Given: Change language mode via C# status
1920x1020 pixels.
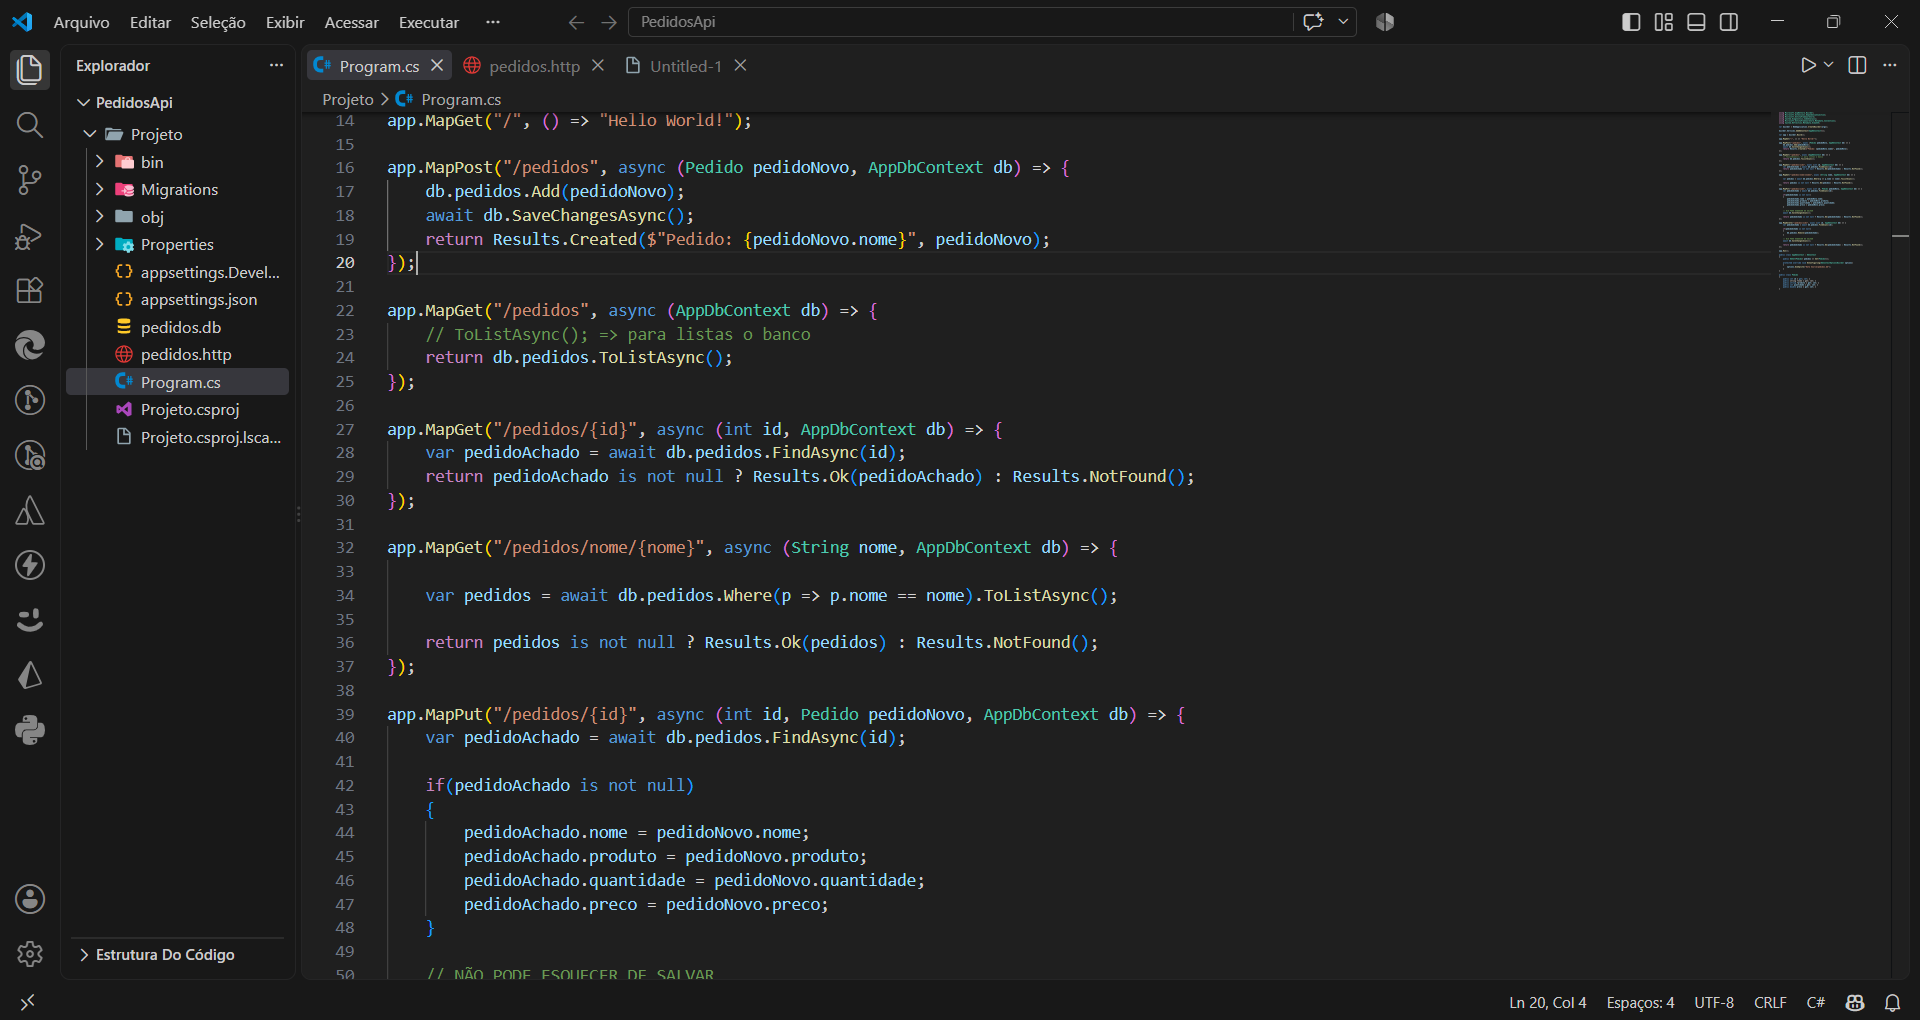Looking at the screenshot, I should (x=1815, y=1002).
